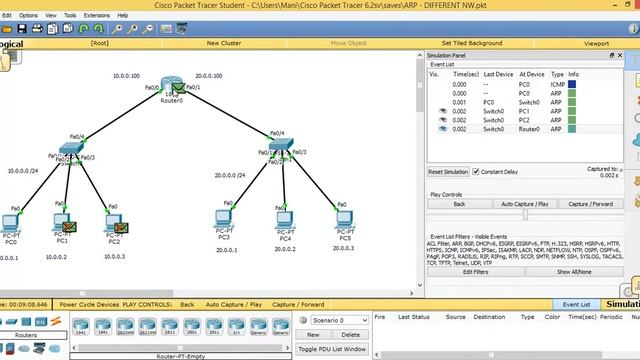The width and height of the screenshot is (640, 360).
Task: Click left arrow of router model scroller
Action: click(74, 348)
